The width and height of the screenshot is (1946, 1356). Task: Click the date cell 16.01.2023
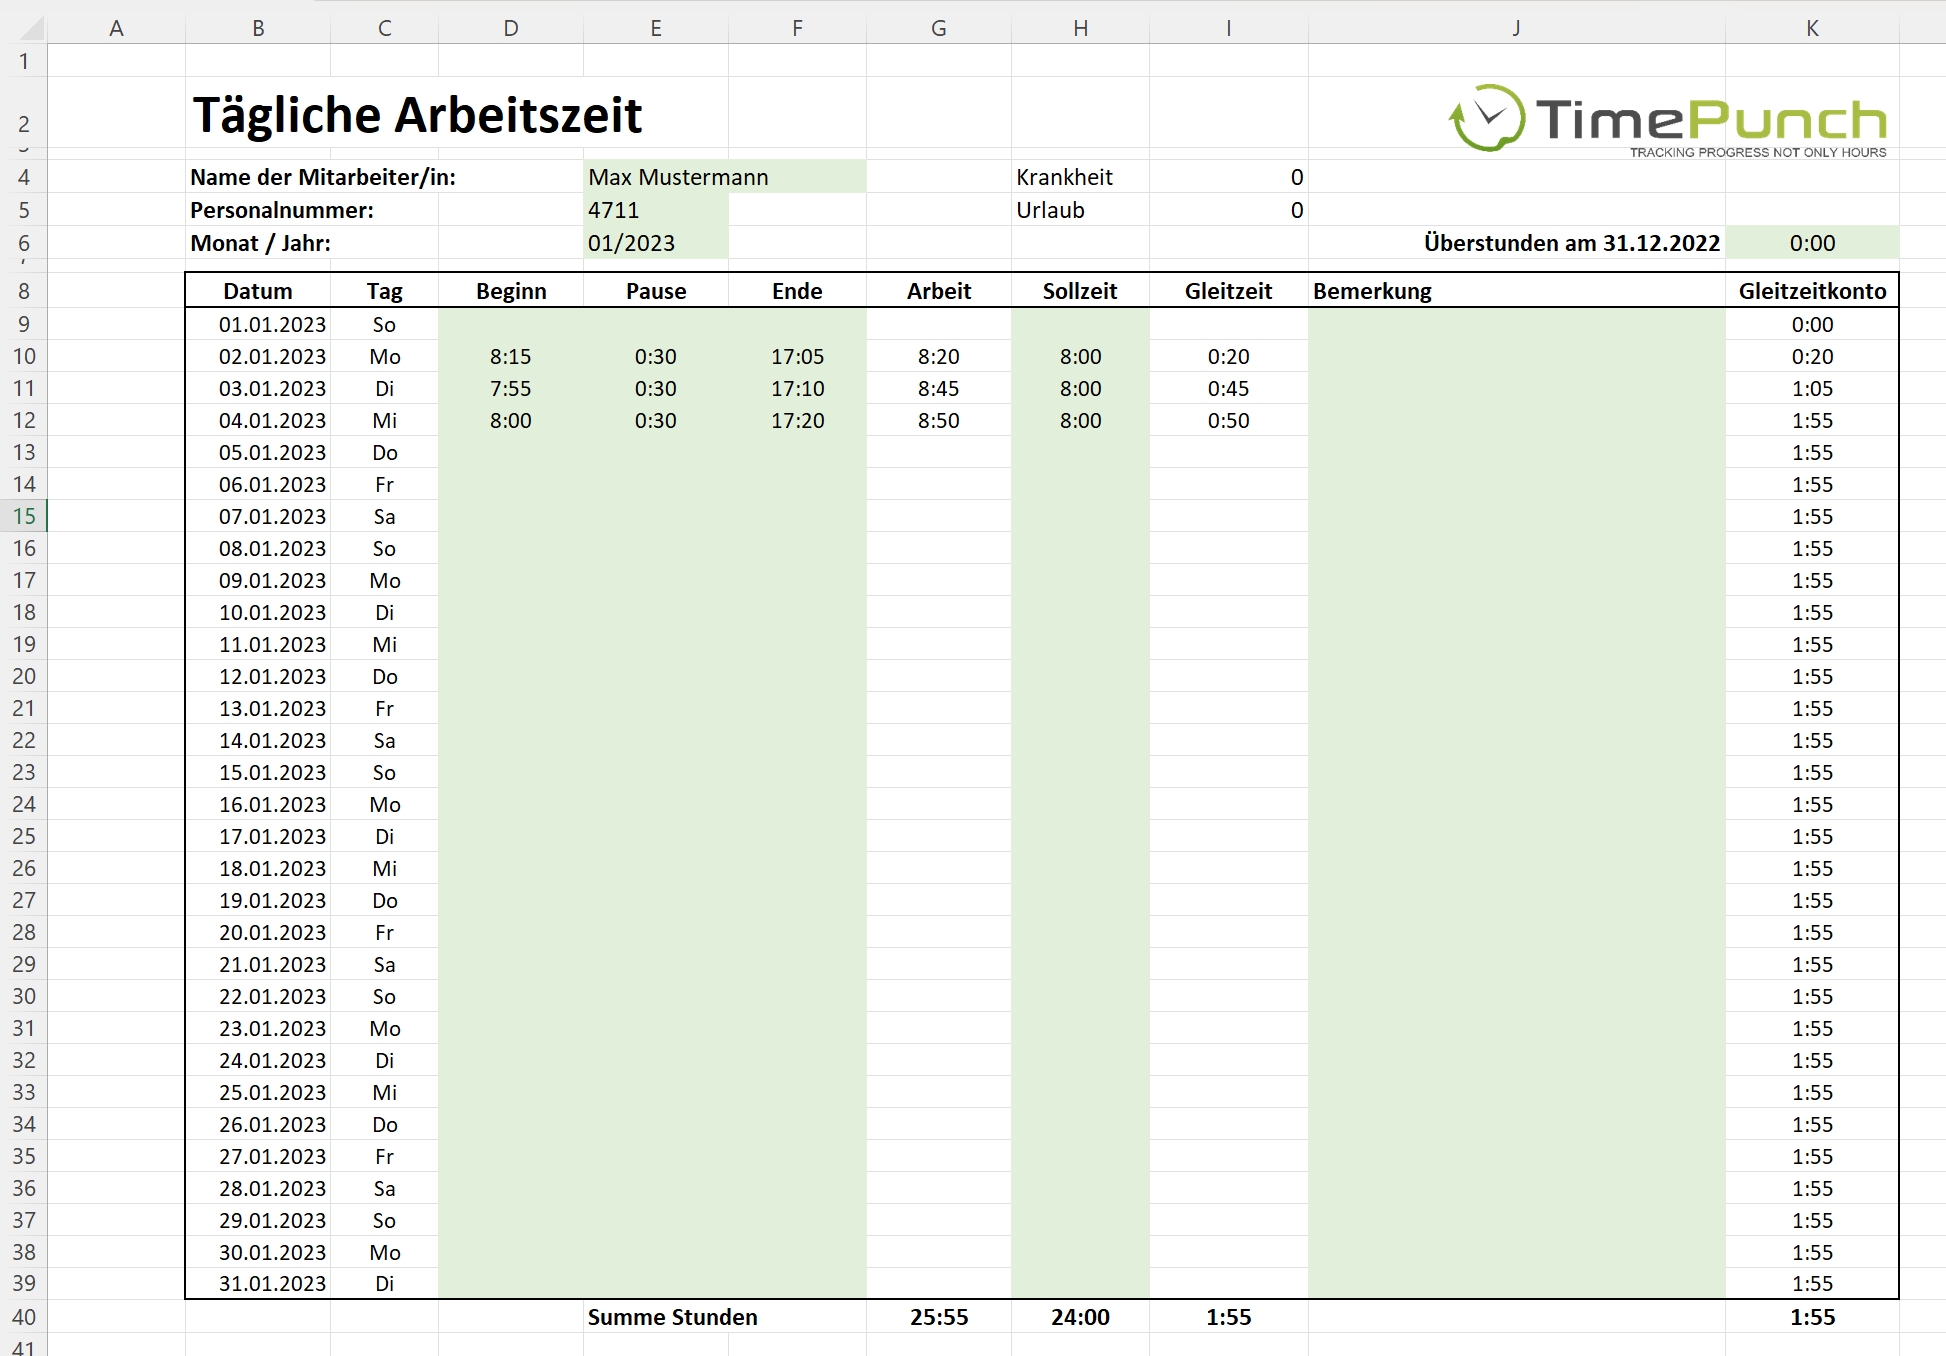(x=258, y=804)
